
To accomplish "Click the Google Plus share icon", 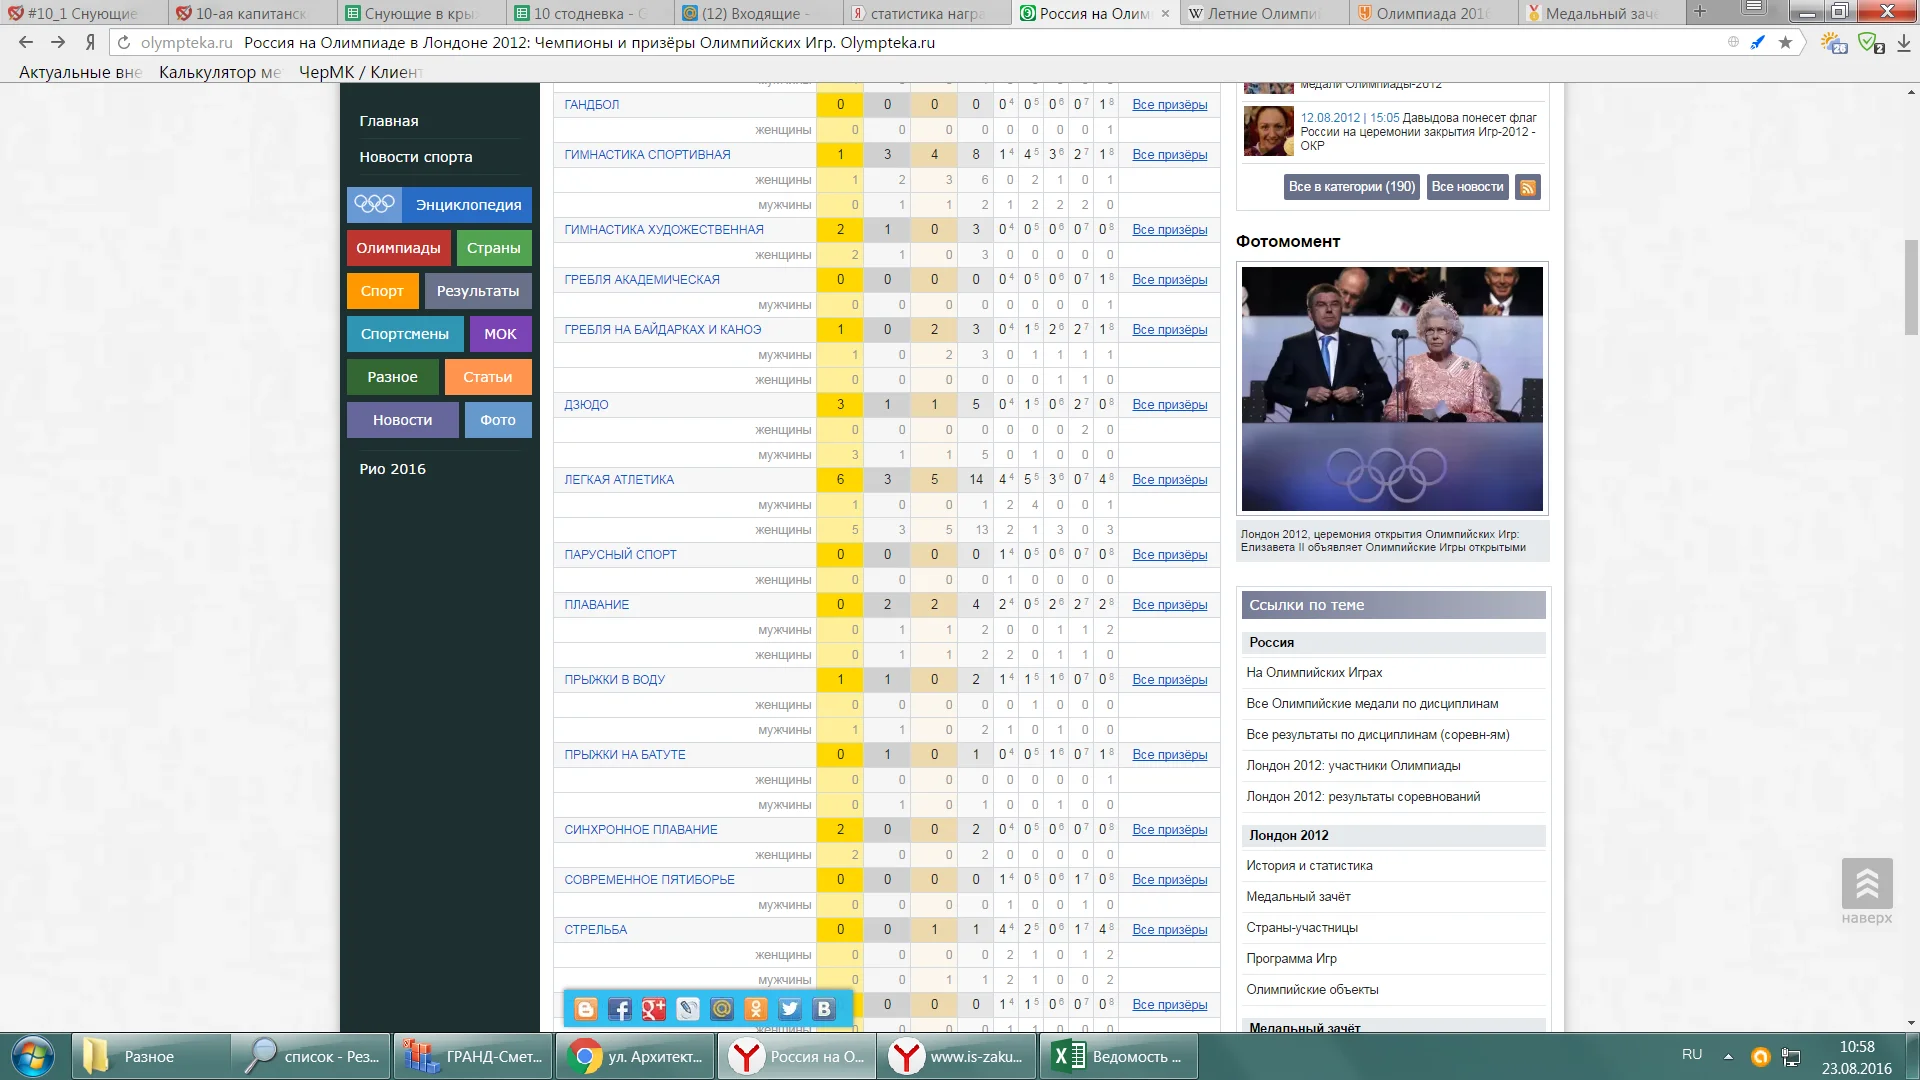I will (x=654, y=1009).
